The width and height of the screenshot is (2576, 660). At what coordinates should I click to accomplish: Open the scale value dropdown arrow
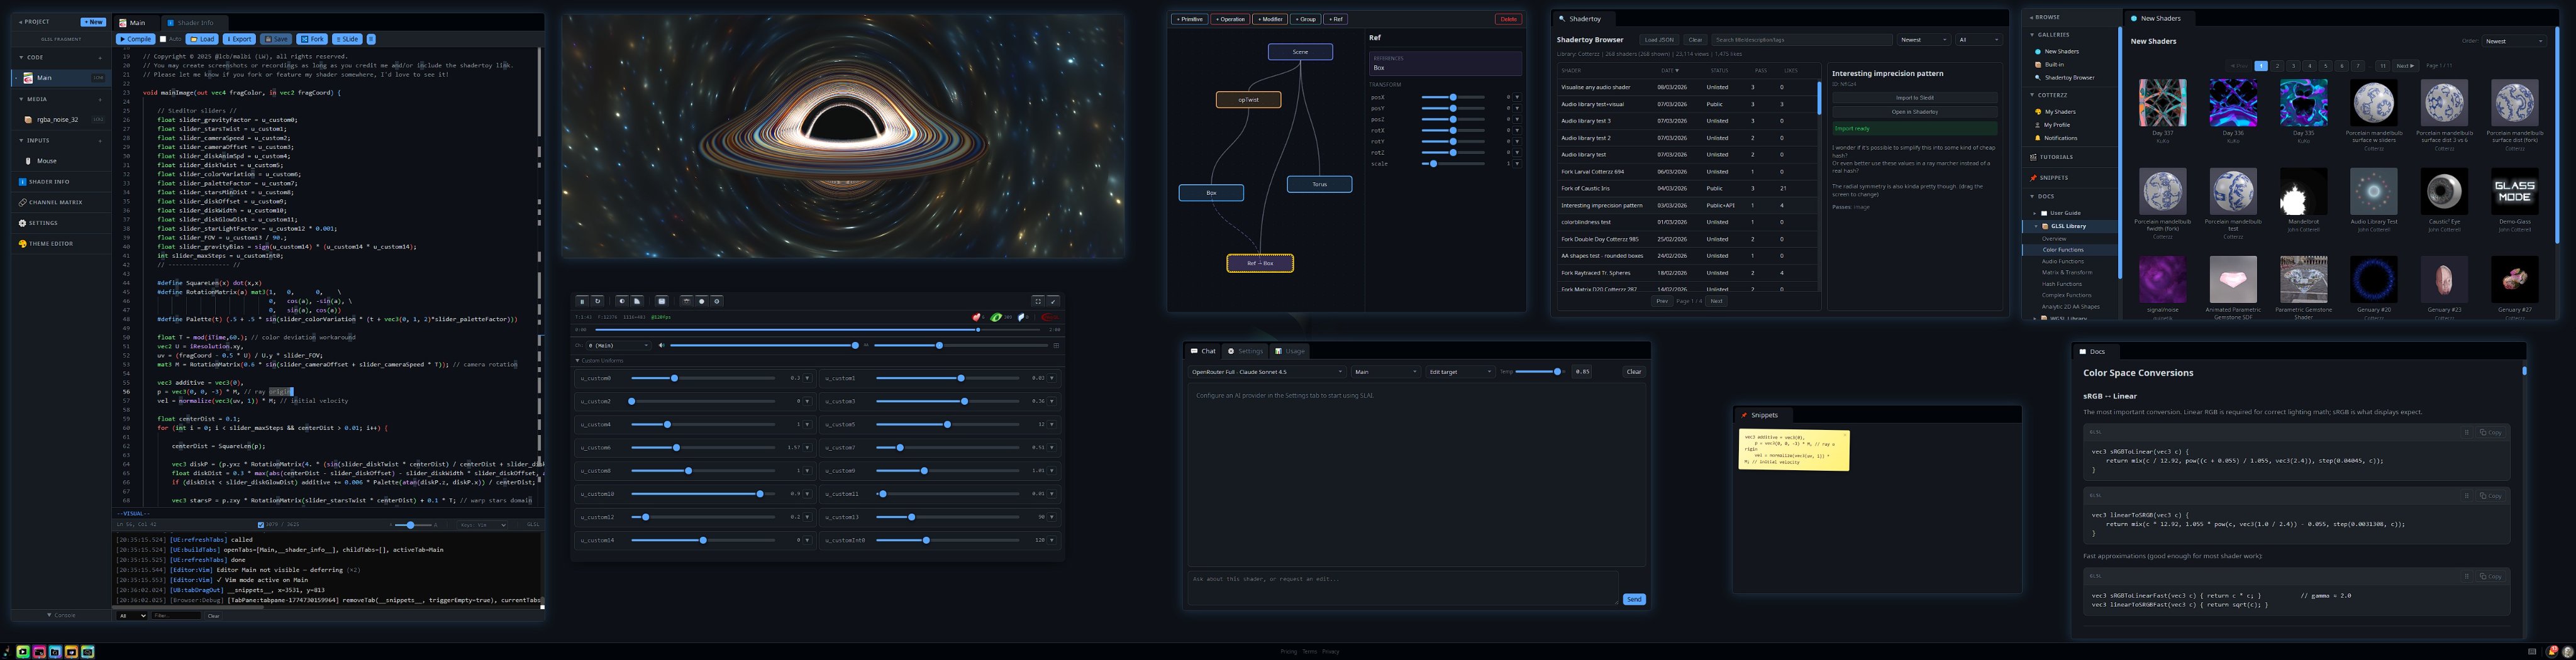point(1517,163)
